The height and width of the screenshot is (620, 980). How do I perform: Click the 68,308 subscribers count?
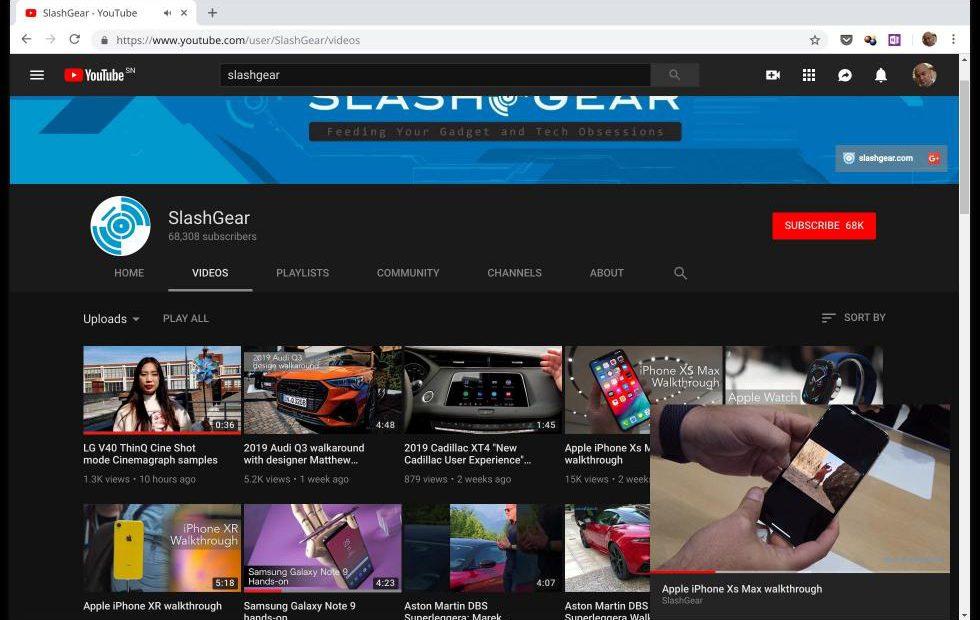212,236
